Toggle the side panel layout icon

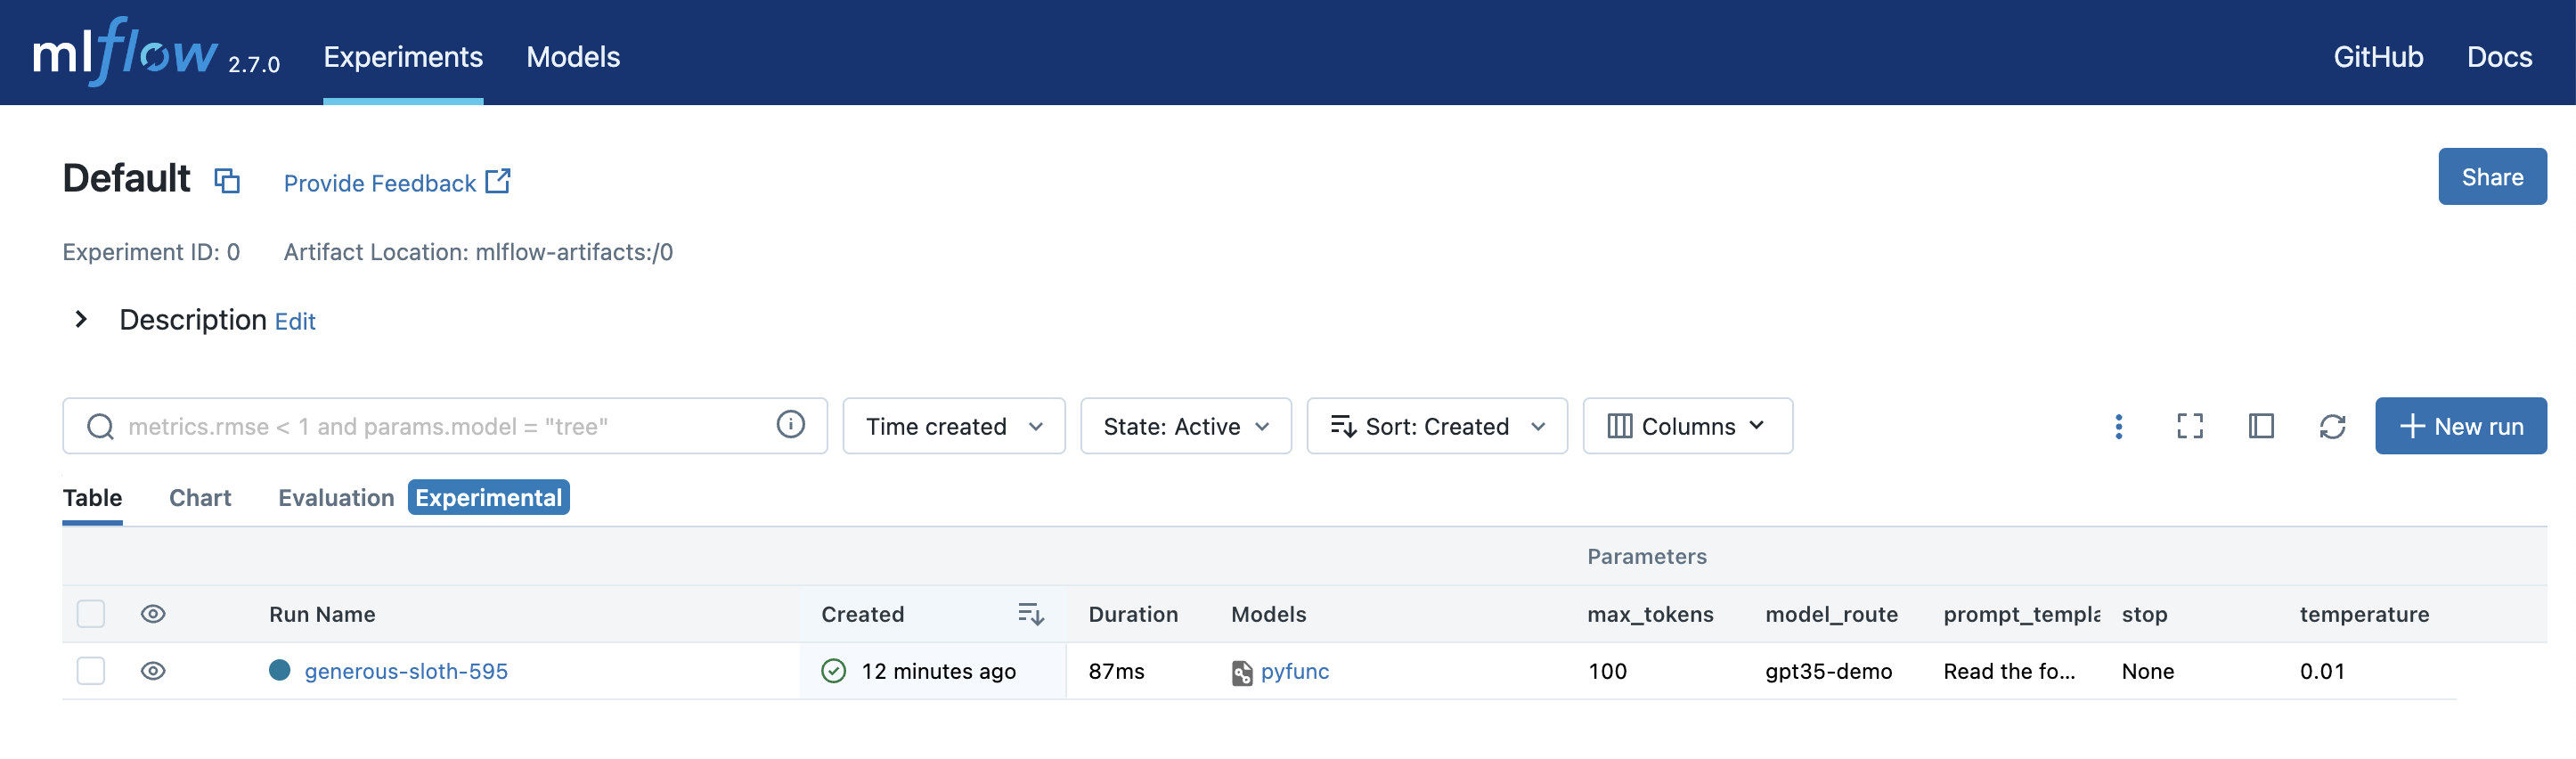coord(2260,427)
